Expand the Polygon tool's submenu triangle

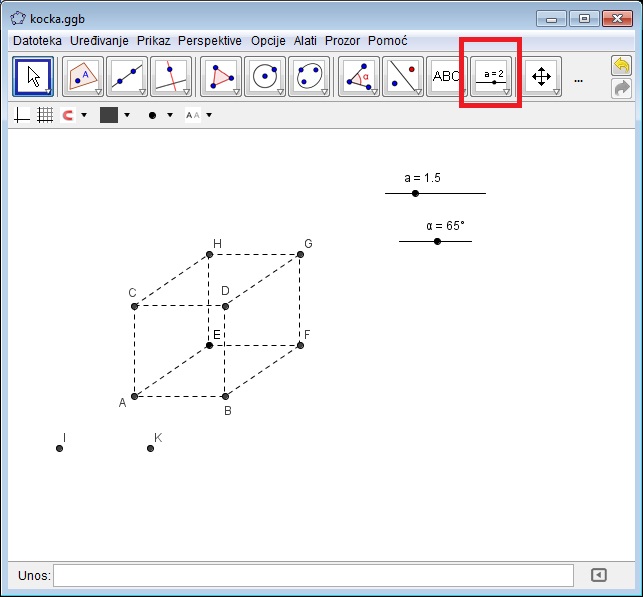[x=236, y=92]
